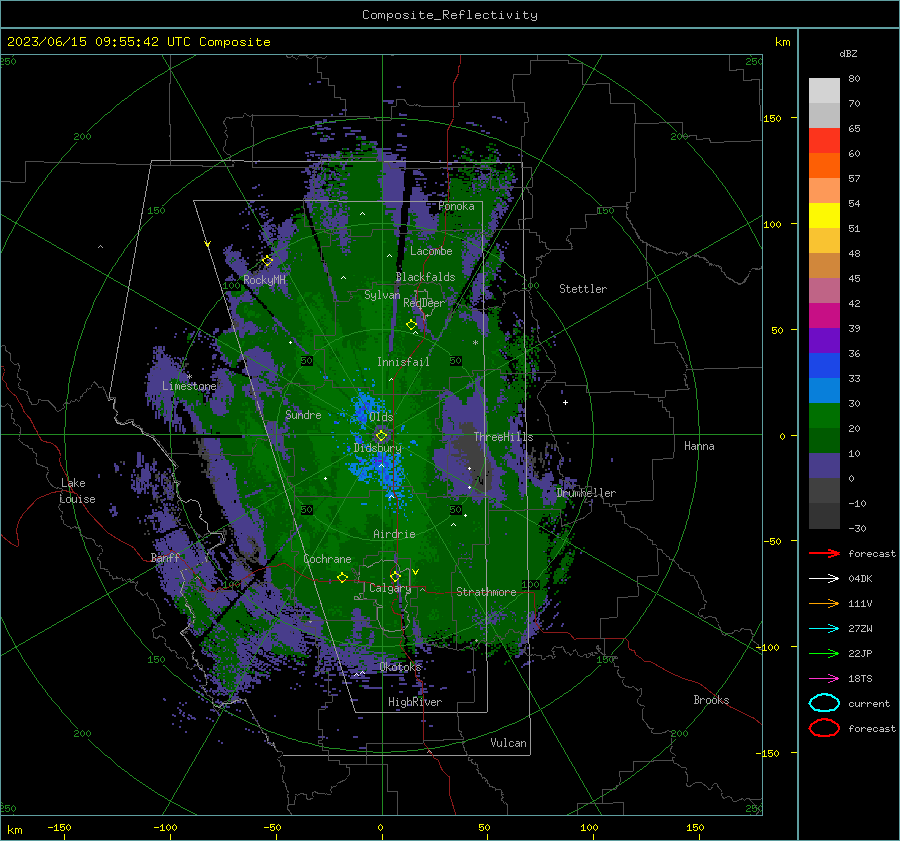Click the -30 value on dBZ scale
Screen dimensions: 900x841
click(x=858, y=528)
